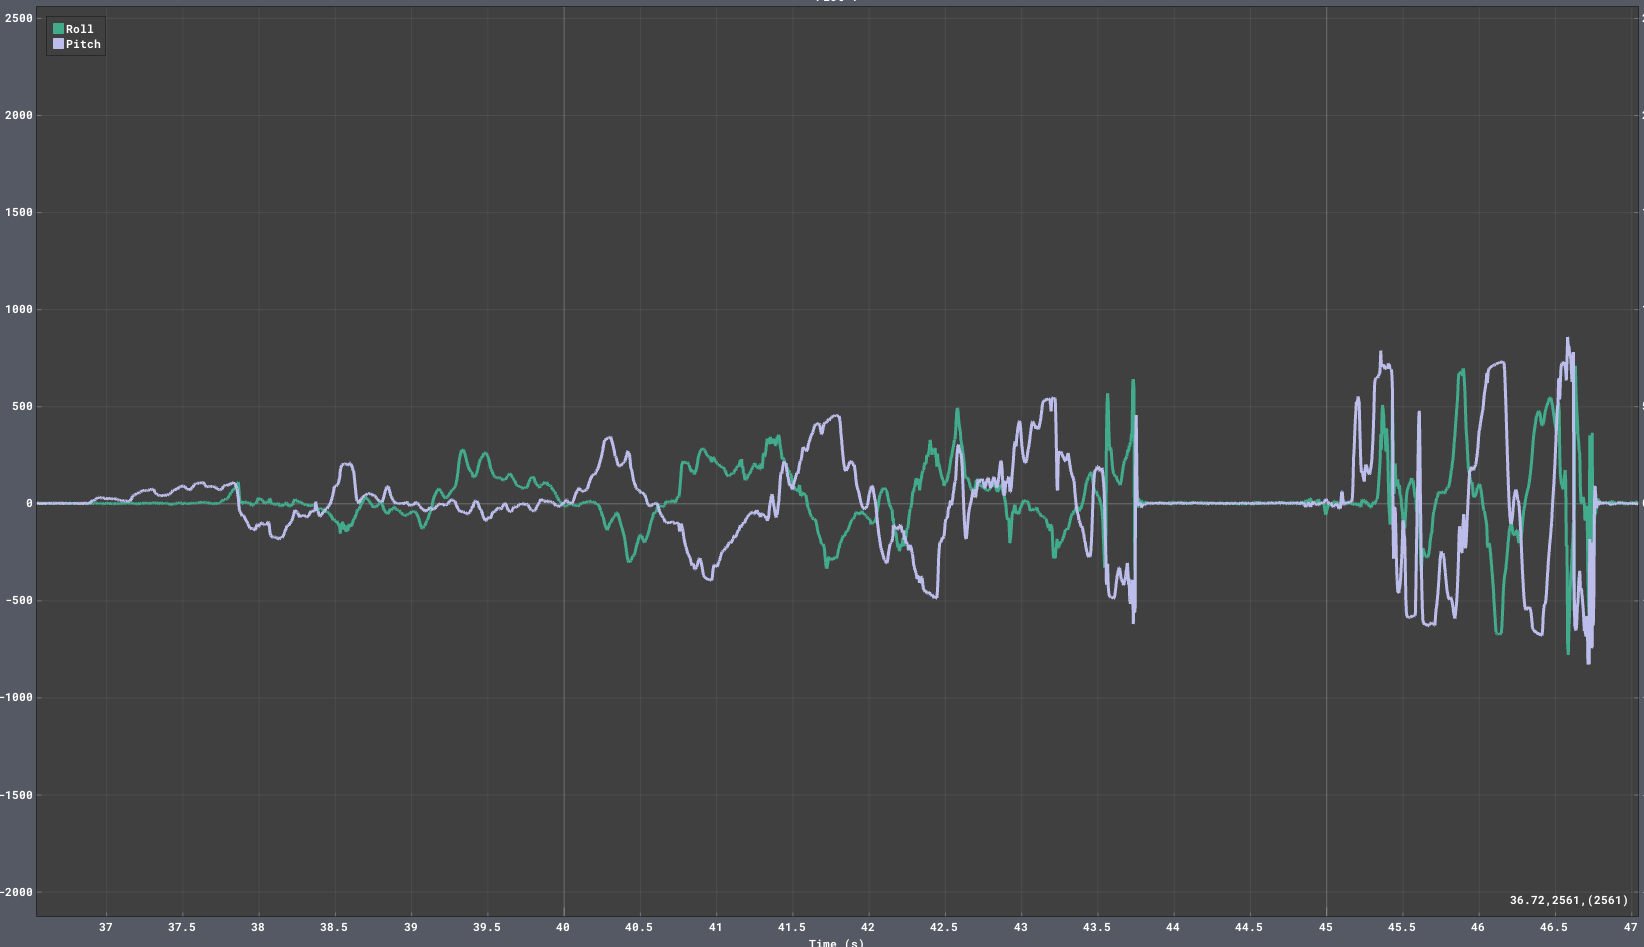Viewport: 1644px width, 947px height.
Task: Click the Pitch lavender color swatch in legend
Action: point(58,44)
